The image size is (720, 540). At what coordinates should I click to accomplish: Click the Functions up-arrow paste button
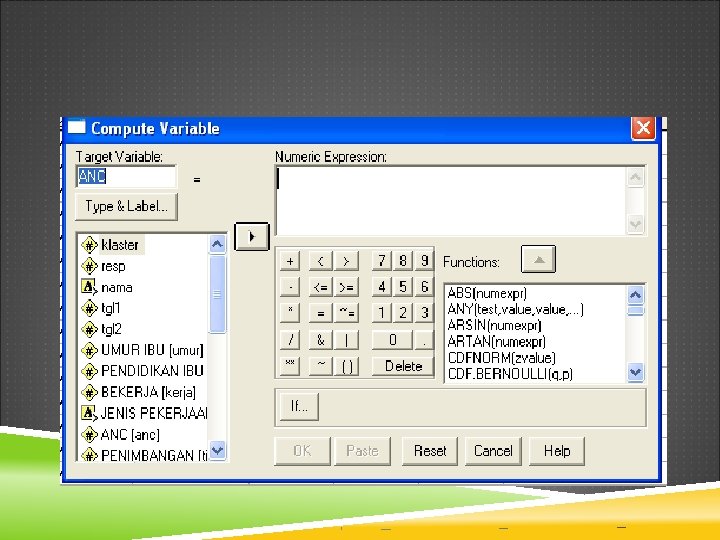point(538,259)
